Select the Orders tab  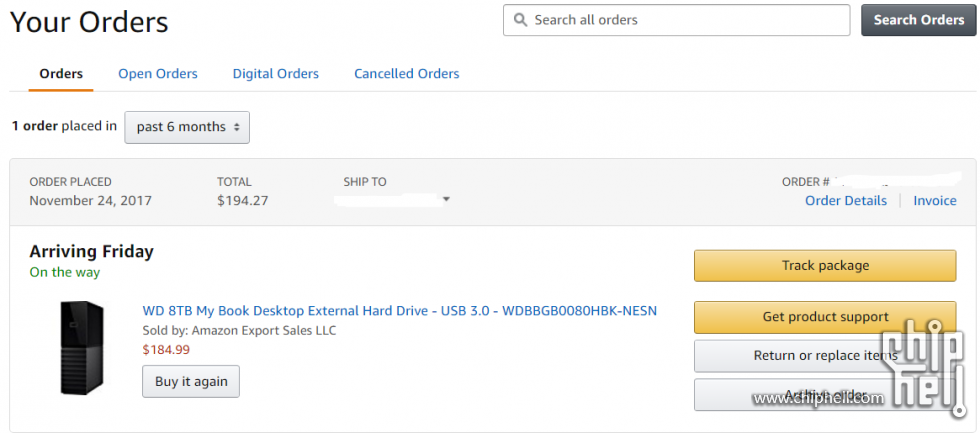[x=61, y=74]
